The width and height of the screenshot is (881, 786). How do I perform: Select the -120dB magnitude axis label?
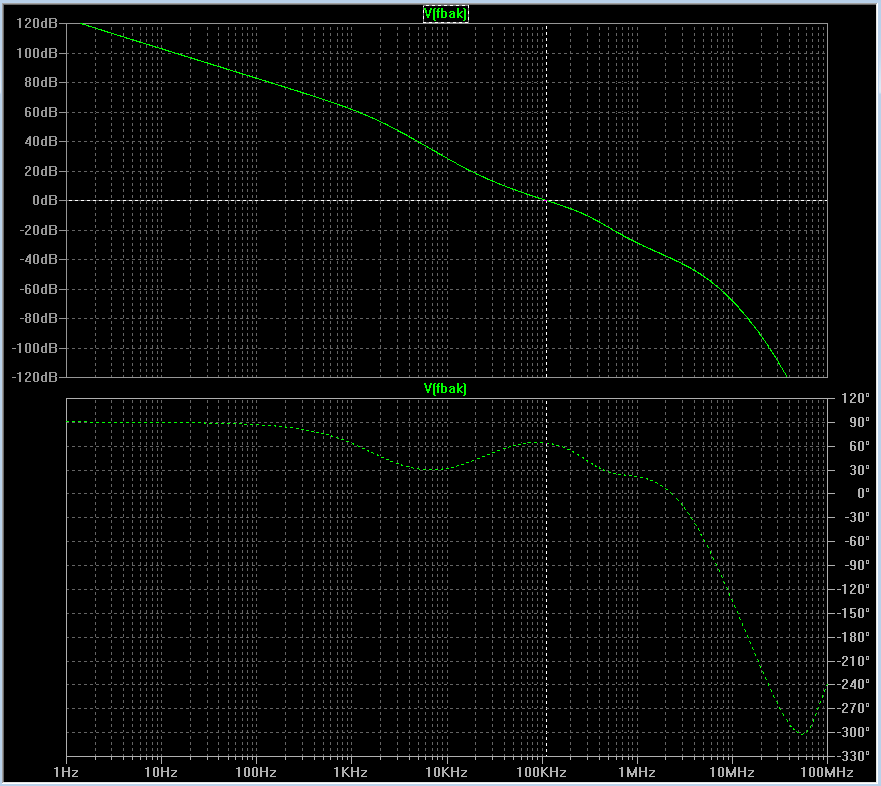[34, 378]
